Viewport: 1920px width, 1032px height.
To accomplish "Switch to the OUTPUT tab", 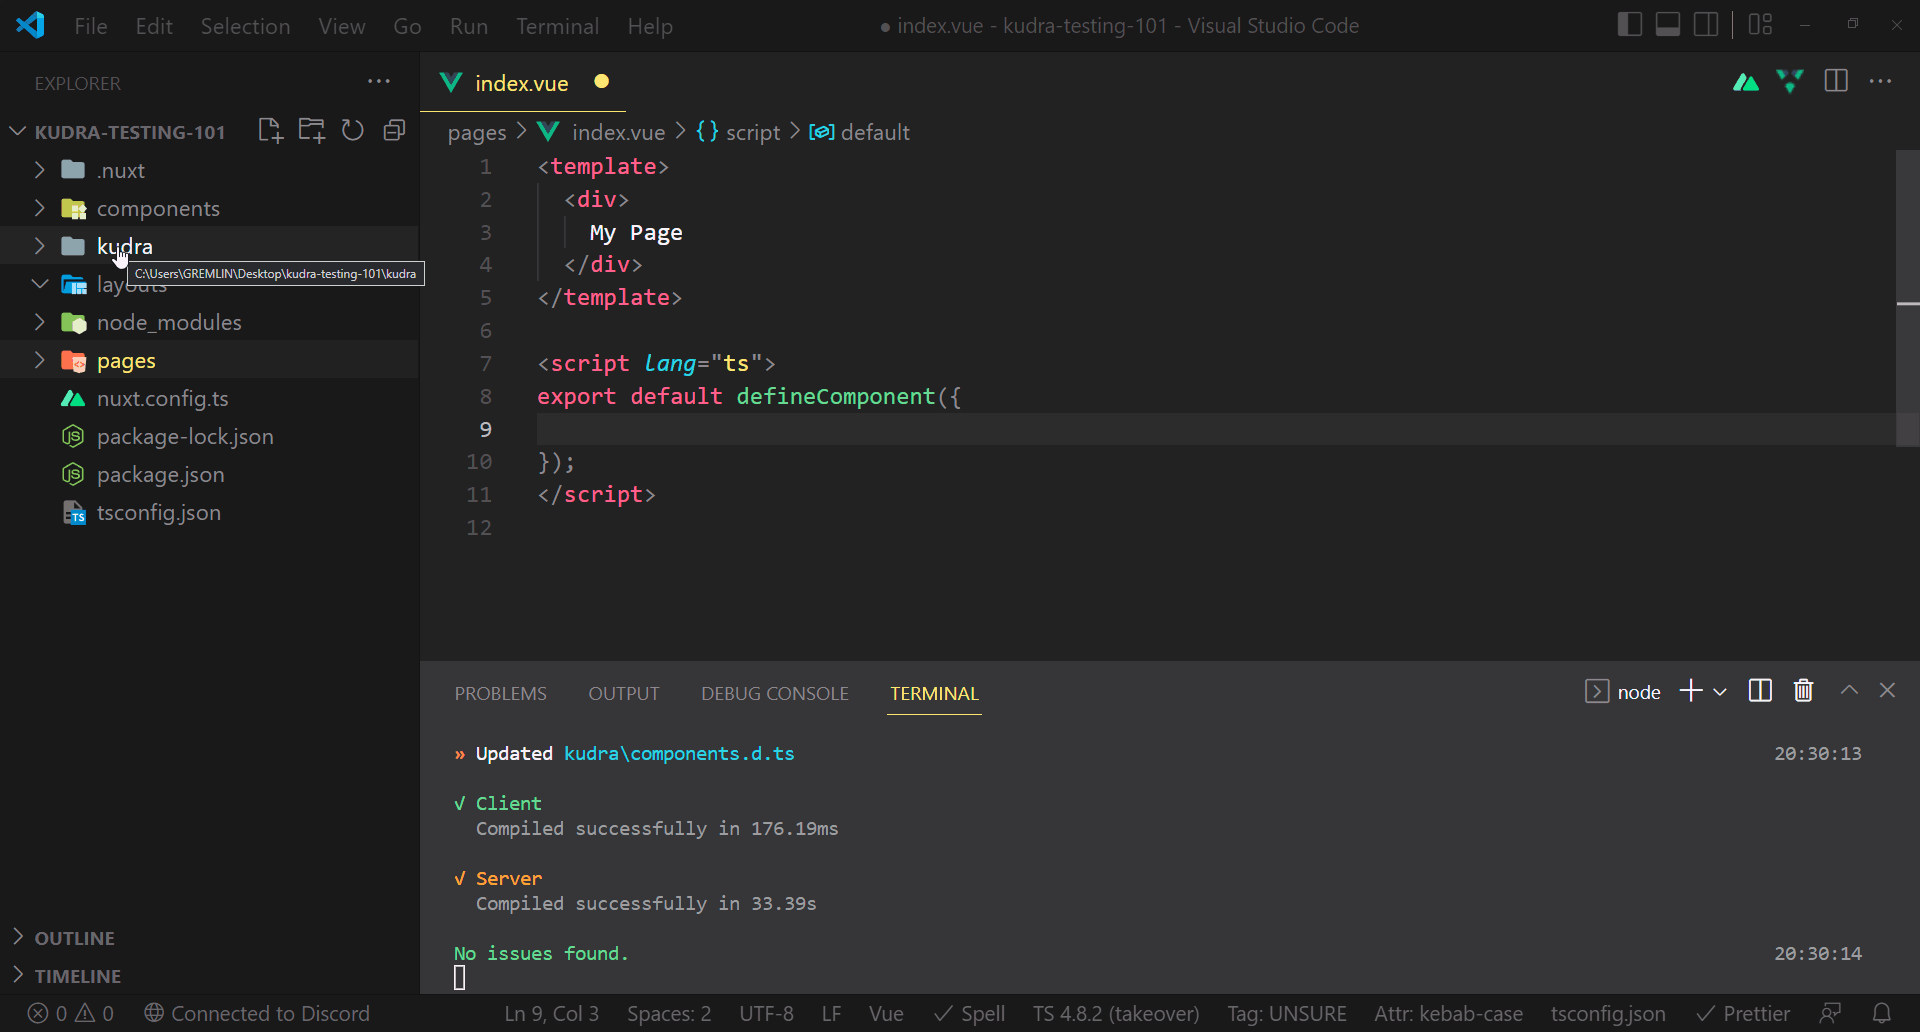I will pyautogui.click(x=624, y=693).
